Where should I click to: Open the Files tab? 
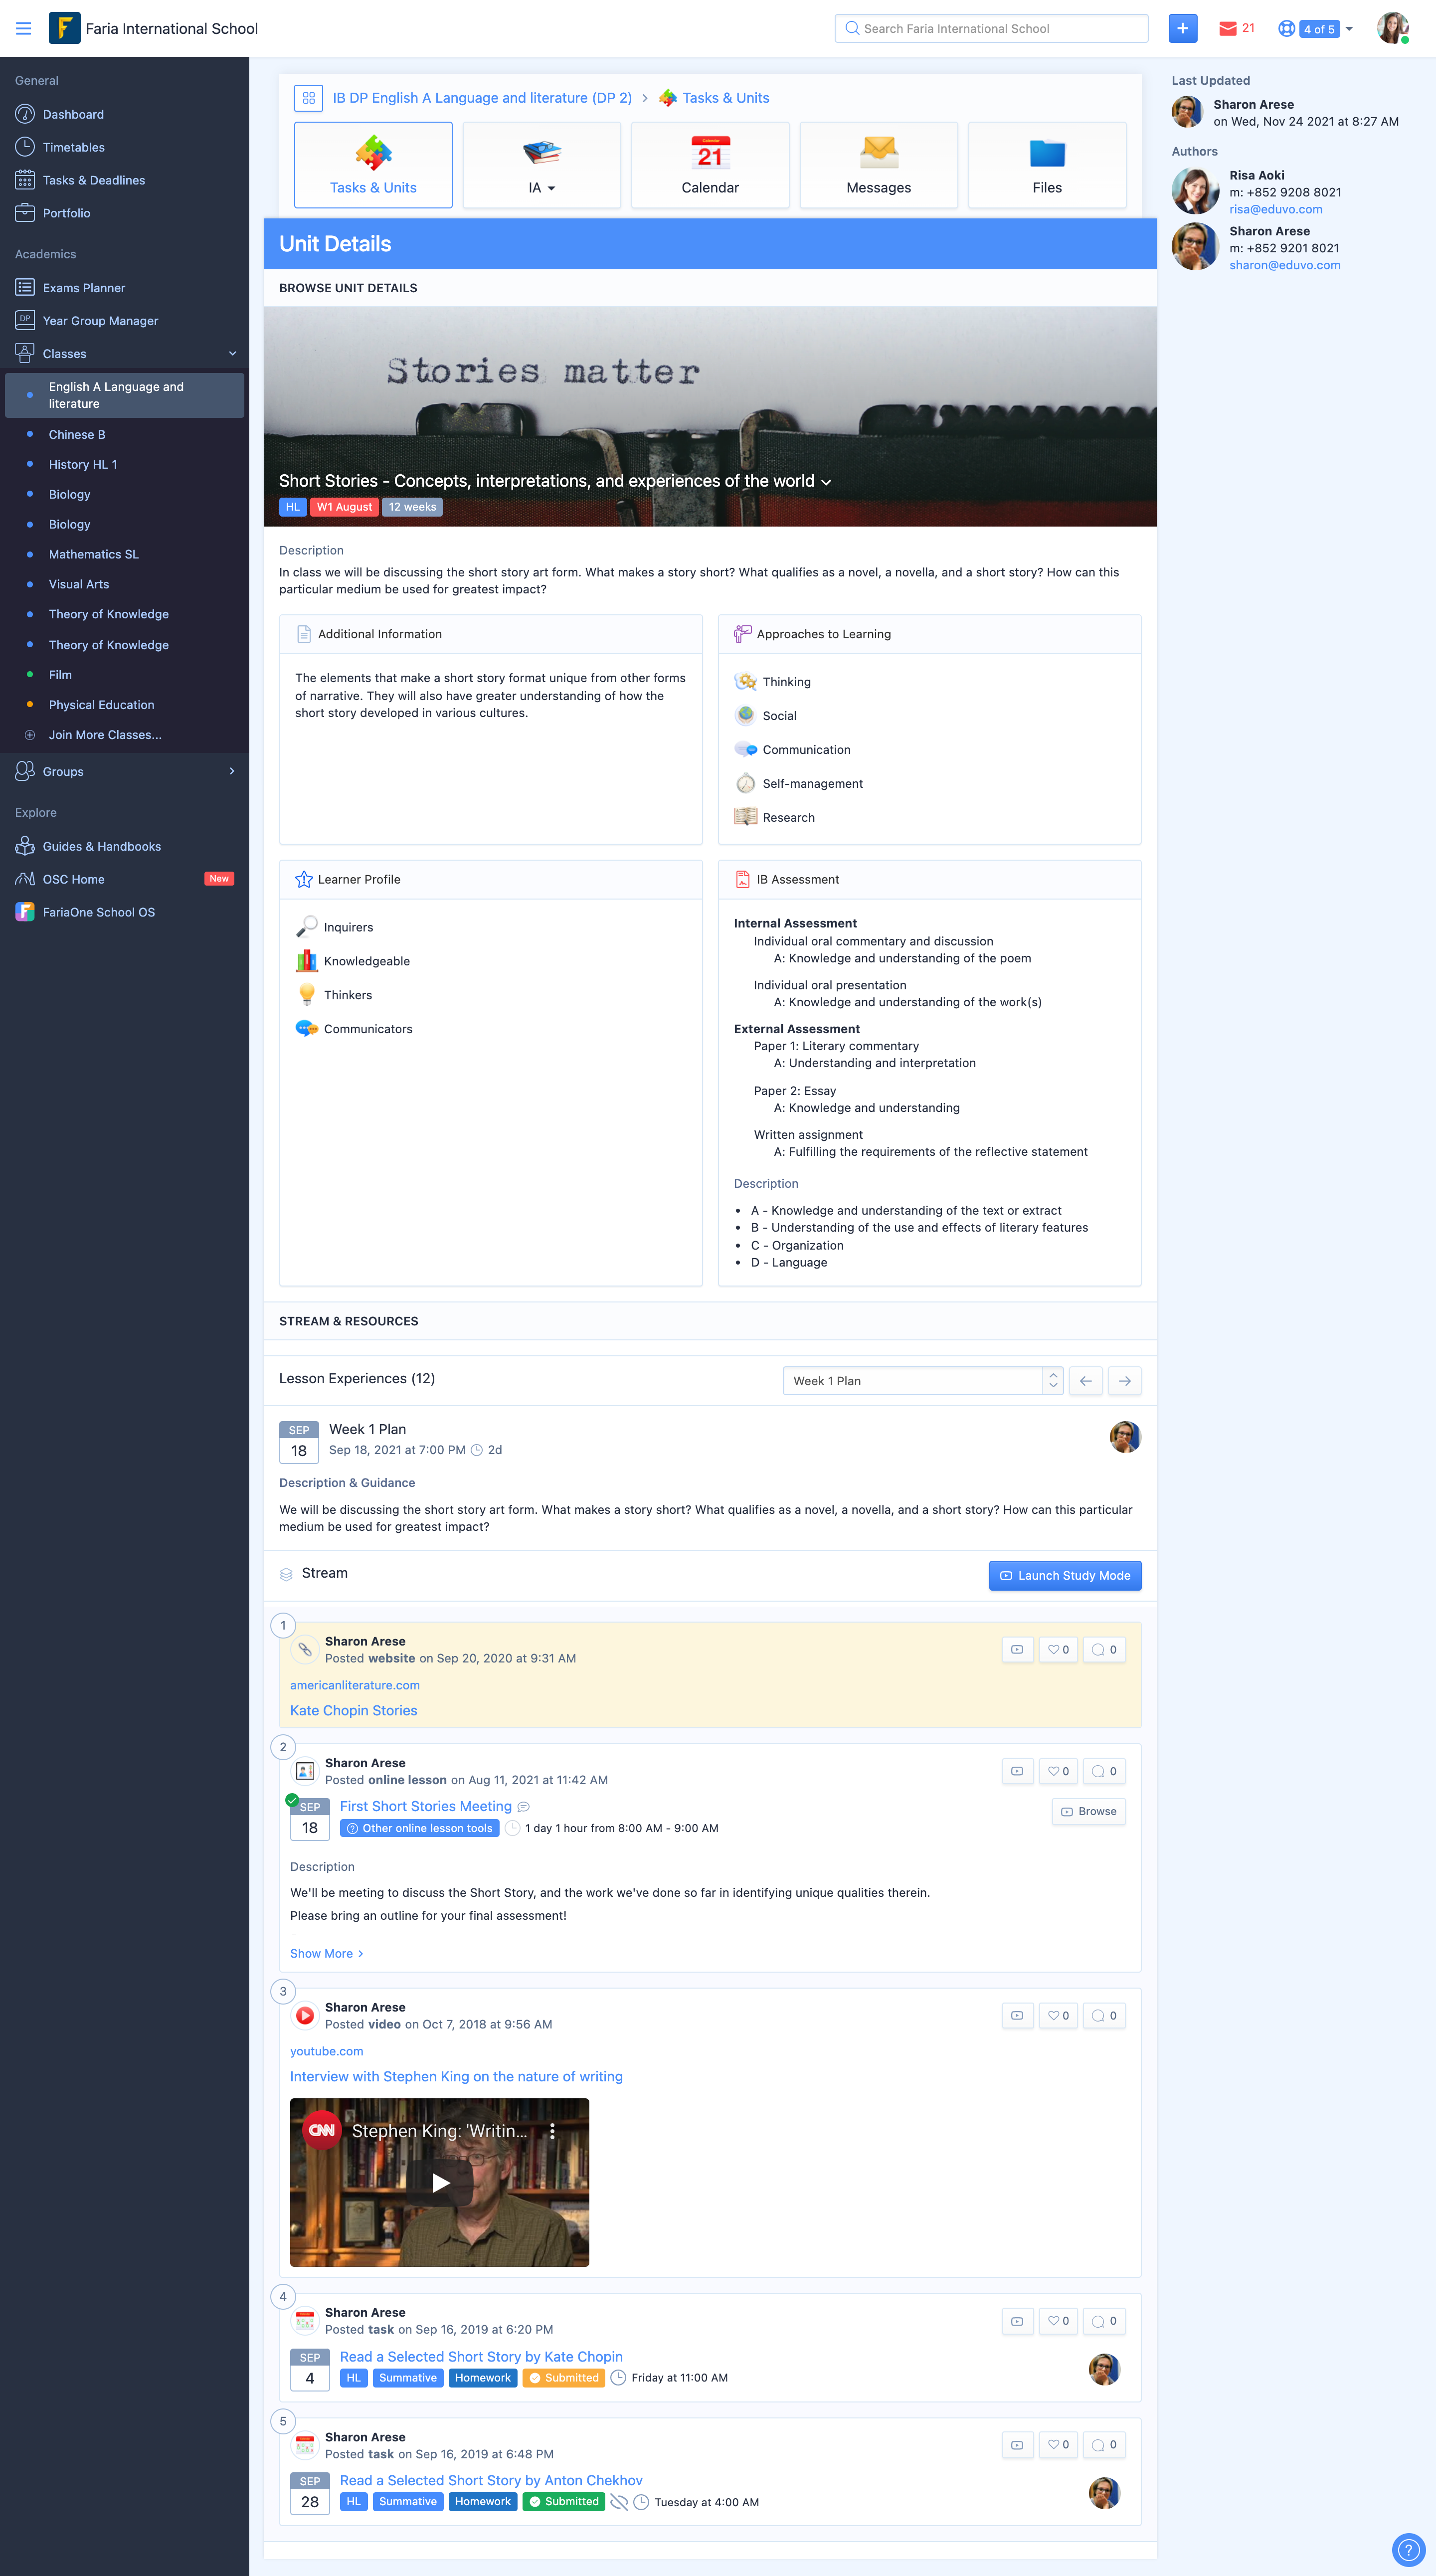1046,166
